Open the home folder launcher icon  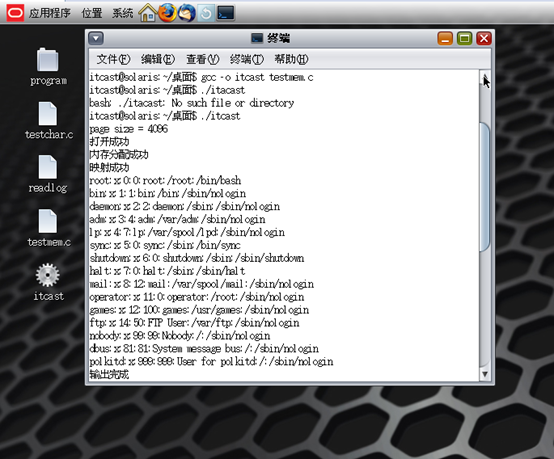147,13
